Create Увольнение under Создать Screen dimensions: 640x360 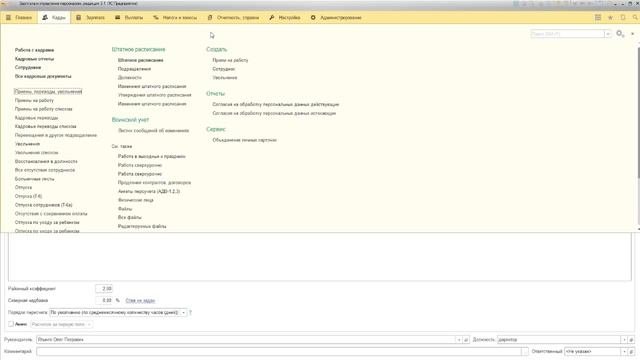[224, 78]
